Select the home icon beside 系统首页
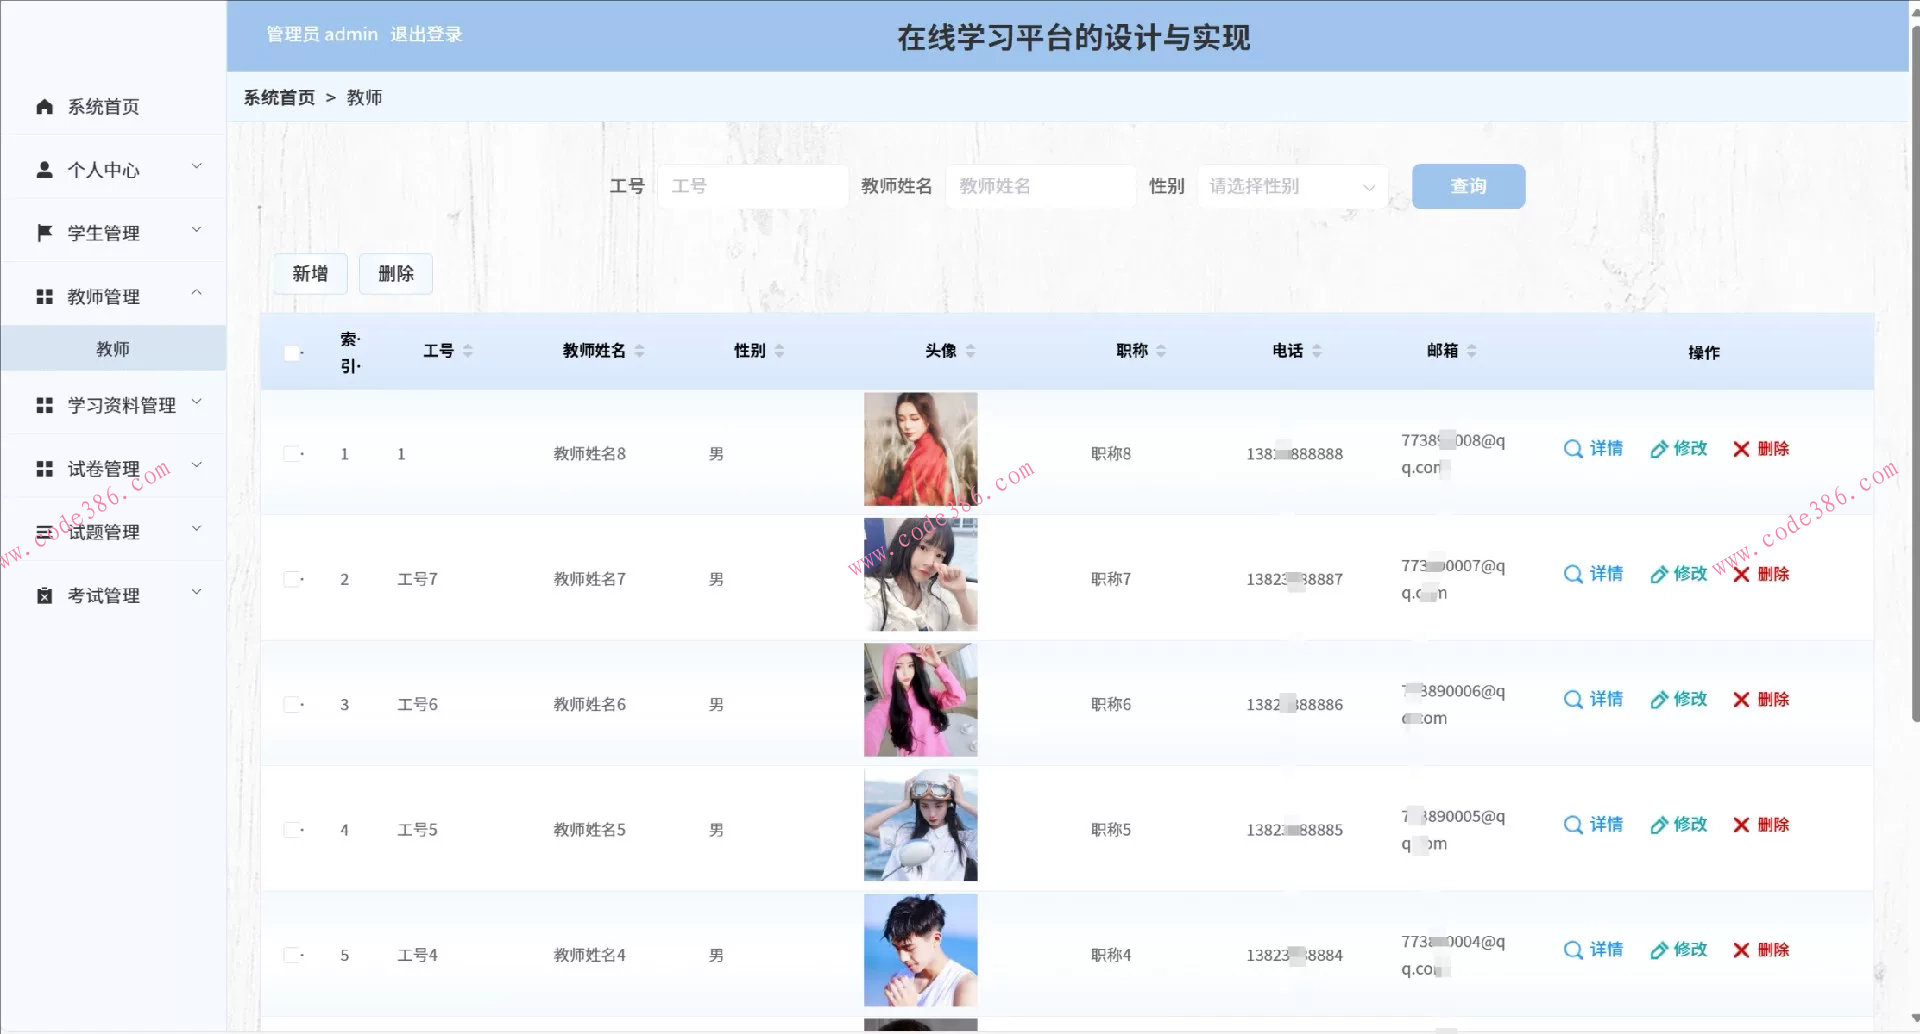This screenshot has width=1920, height=1034. (43, 106)
